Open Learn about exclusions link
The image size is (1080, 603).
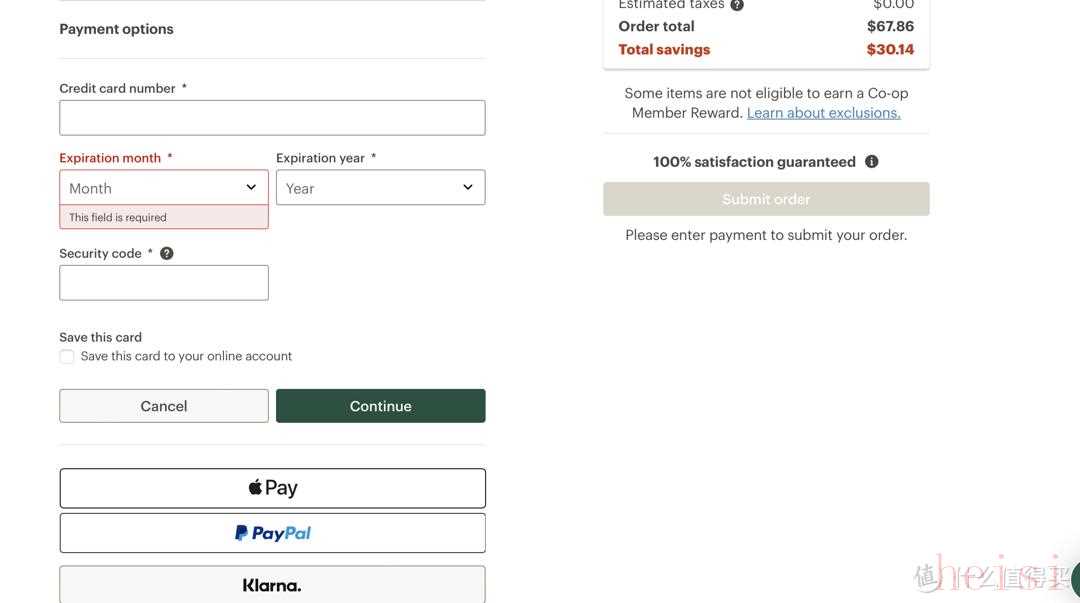[824, 113]
